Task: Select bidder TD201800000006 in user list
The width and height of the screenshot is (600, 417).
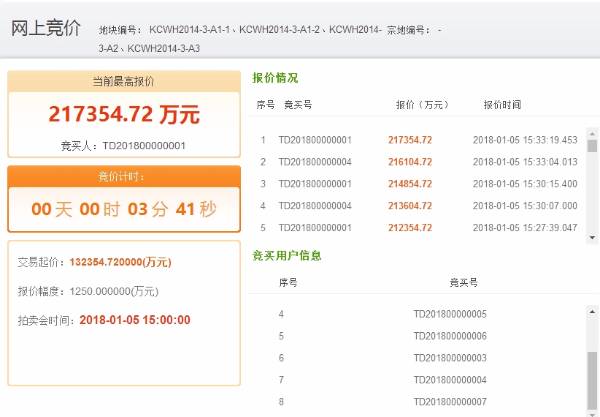Action: click(x=449, y=336)
